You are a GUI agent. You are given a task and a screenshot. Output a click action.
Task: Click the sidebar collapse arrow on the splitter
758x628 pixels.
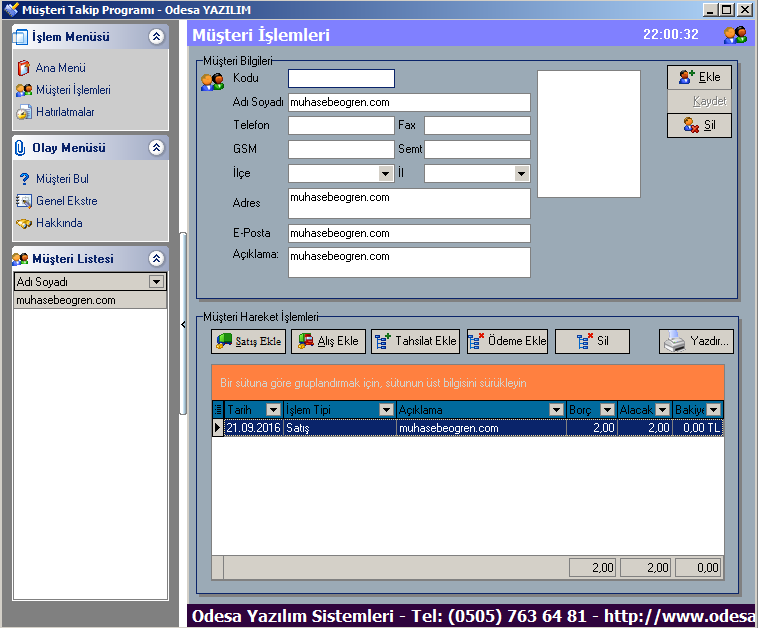pos(183,324)
